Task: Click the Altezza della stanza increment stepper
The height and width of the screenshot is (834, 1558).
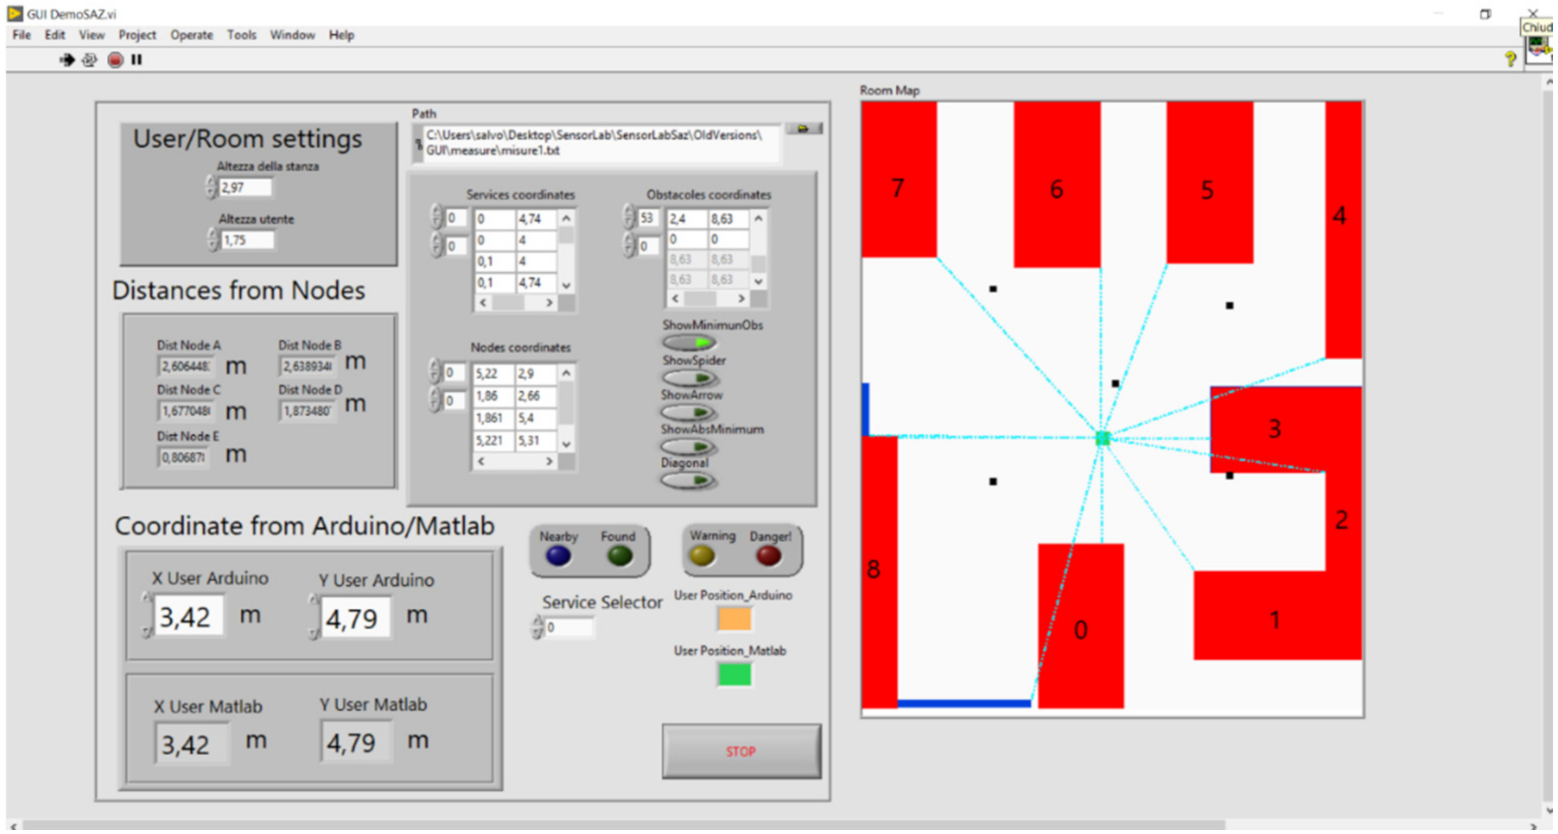Action: pos(211,182)
